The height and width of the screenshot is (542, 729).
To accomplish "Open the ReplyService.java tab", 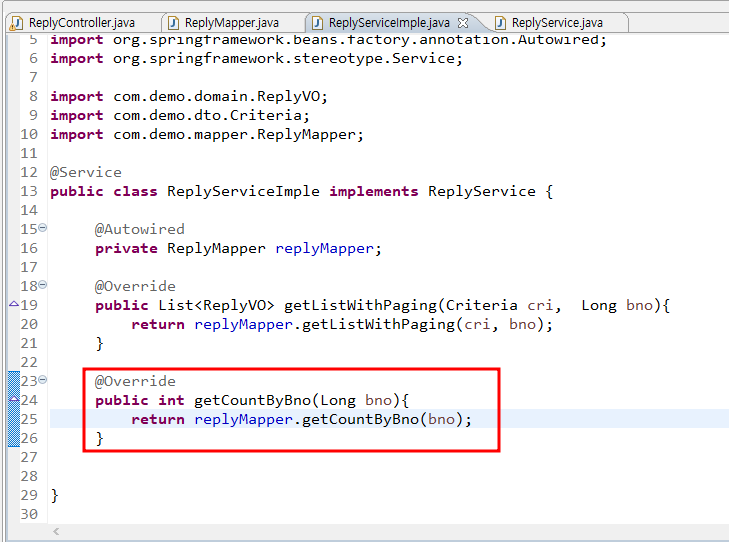I will coord(557,23).
